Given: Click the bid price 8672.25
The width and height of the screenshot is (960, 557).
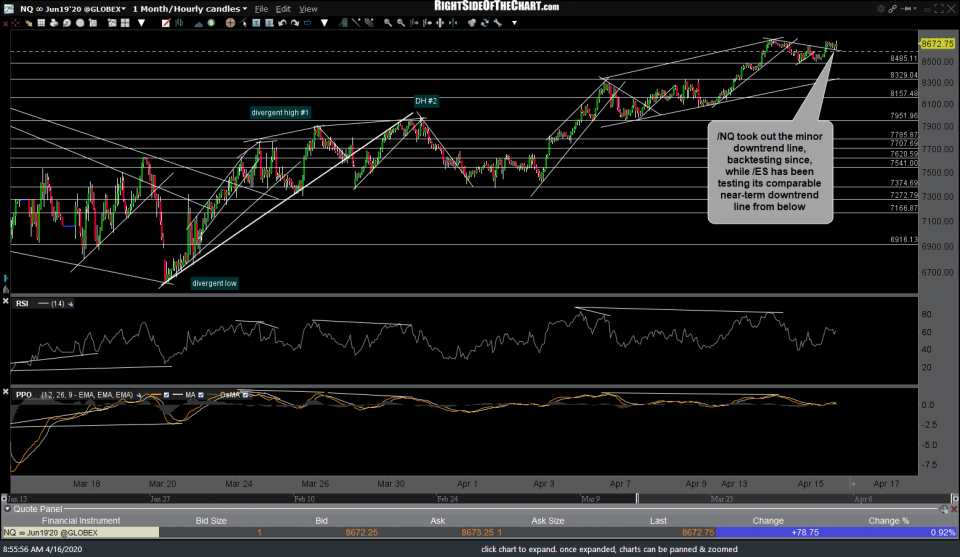Looking at the screenshot, I should 361,533.
